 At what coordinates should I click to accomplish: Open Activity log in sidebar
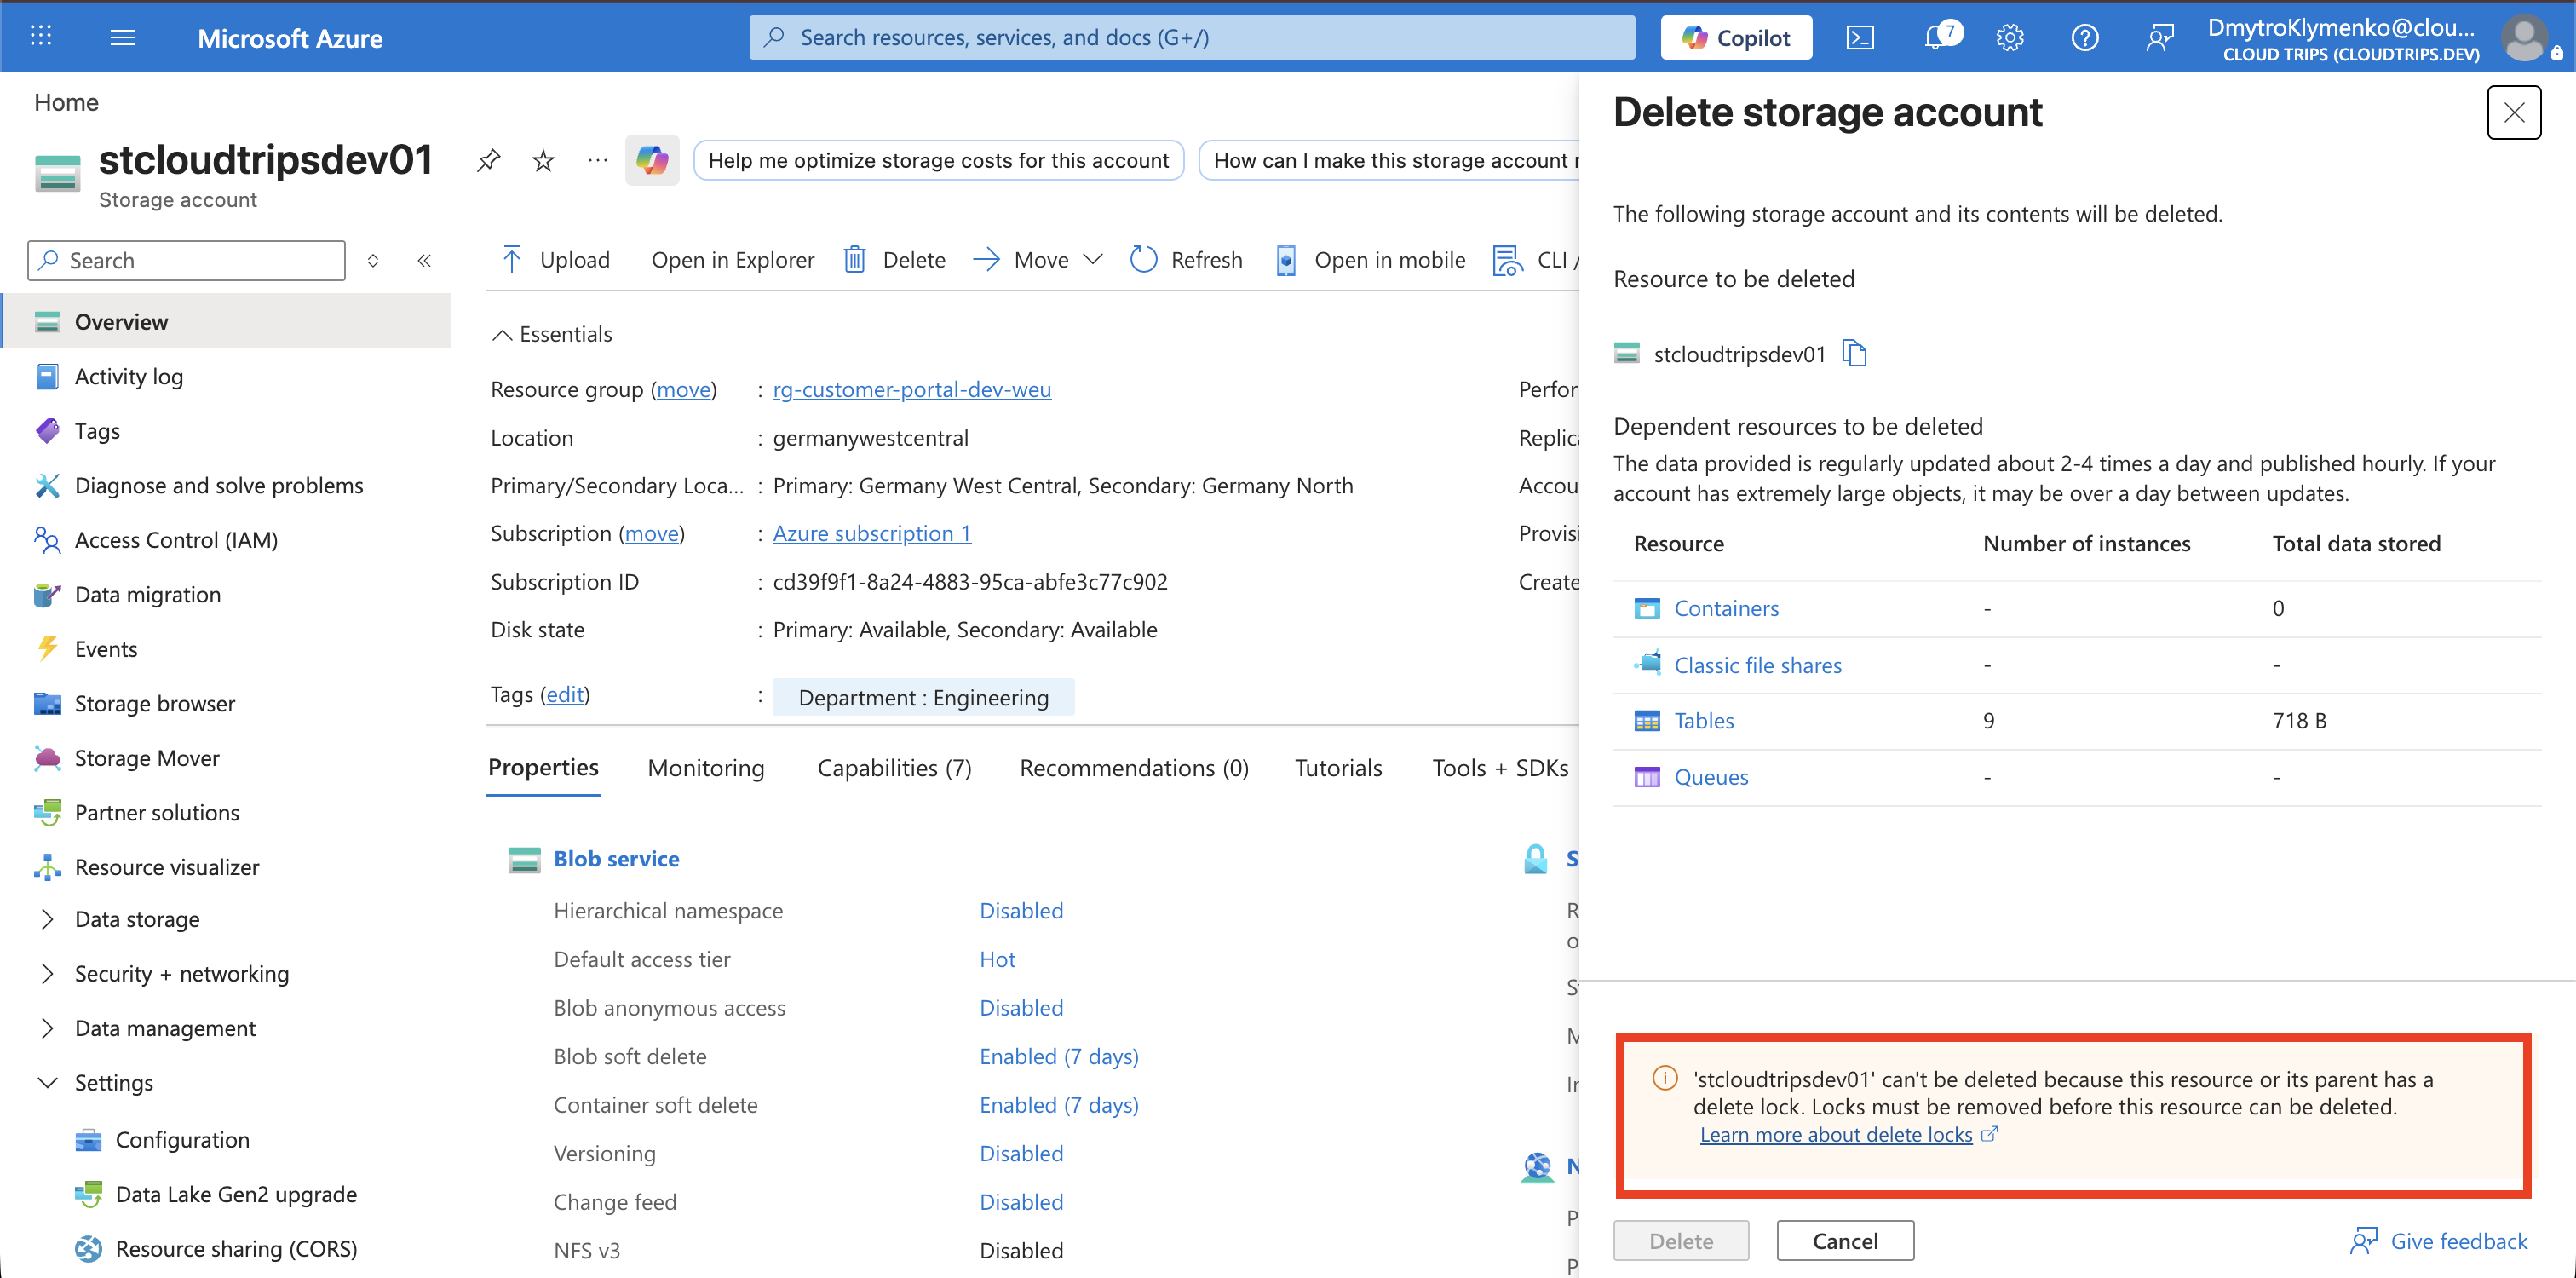(128, 376)
